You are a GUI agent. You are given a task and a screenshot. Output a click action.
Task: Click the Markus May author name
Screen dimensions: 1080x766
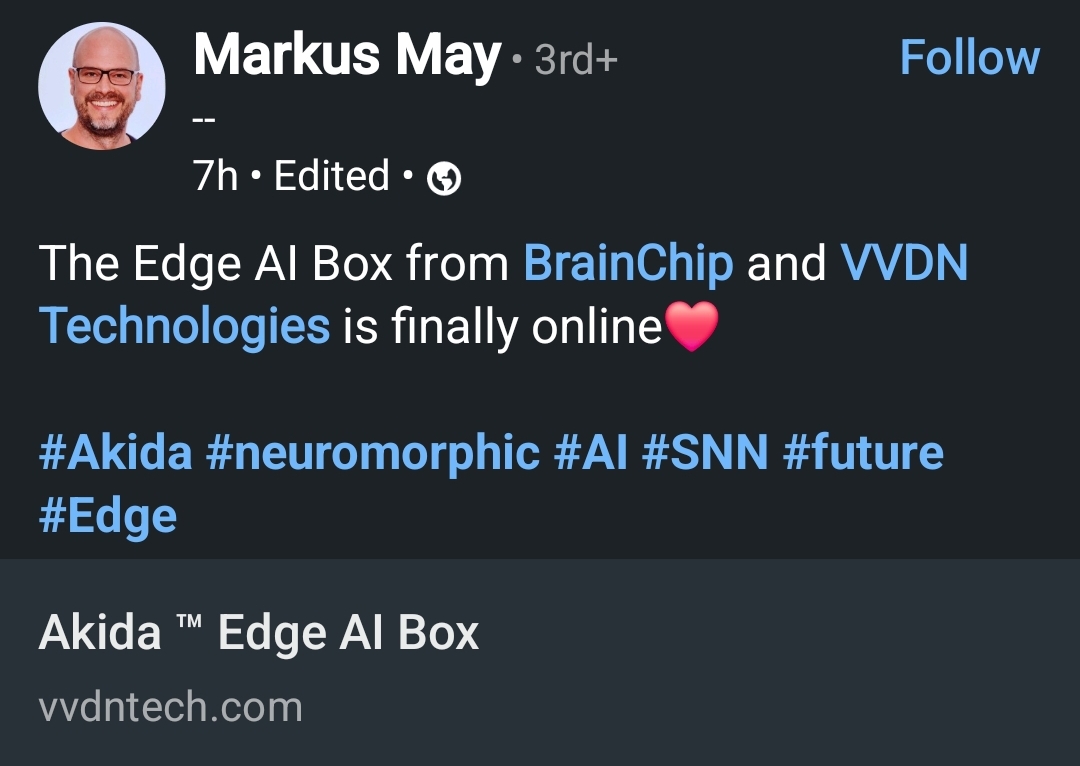pos(346,57)
